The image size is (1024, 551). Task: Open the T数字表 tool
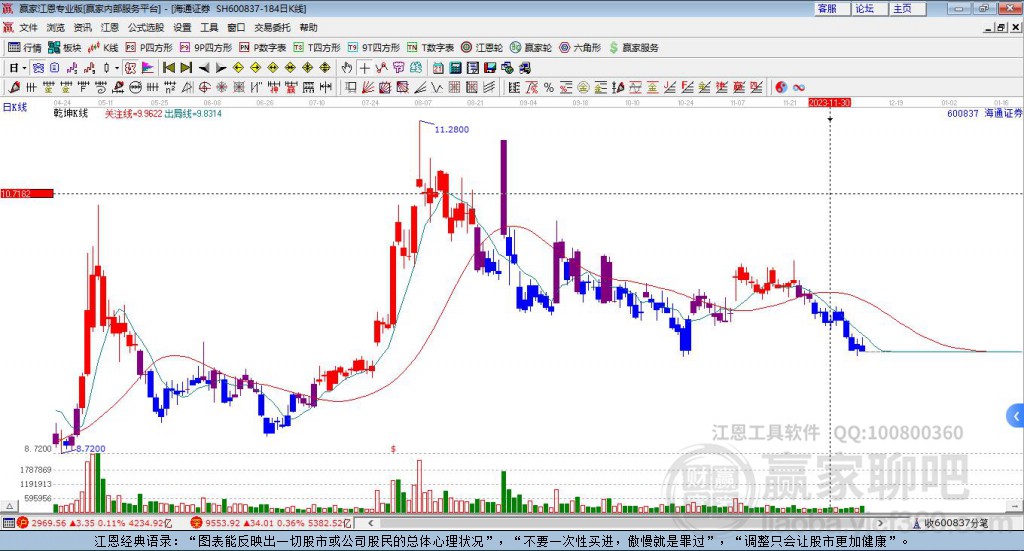(430, 48)
